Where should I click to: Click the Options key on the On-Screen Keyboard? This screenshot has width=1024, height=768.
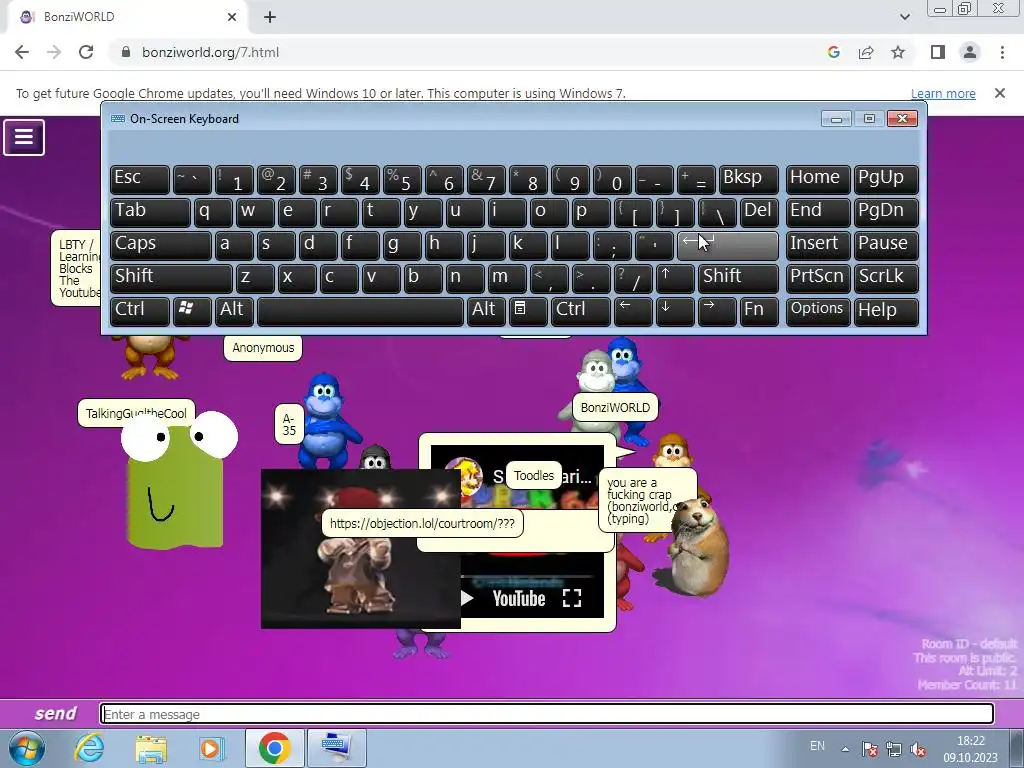click(818, 310)
